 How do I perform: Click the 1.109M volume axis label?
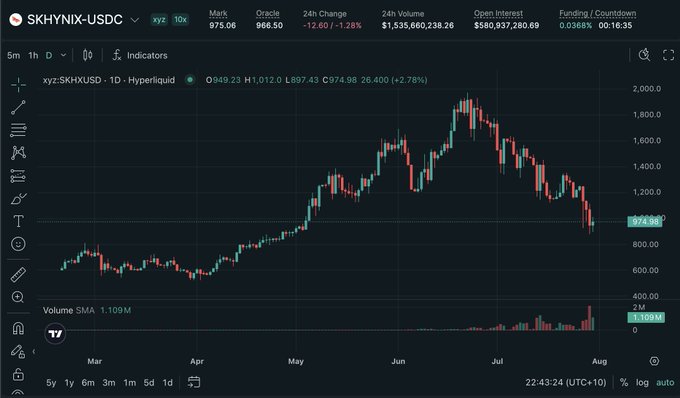pyautogui.click(x=646, y=317)
